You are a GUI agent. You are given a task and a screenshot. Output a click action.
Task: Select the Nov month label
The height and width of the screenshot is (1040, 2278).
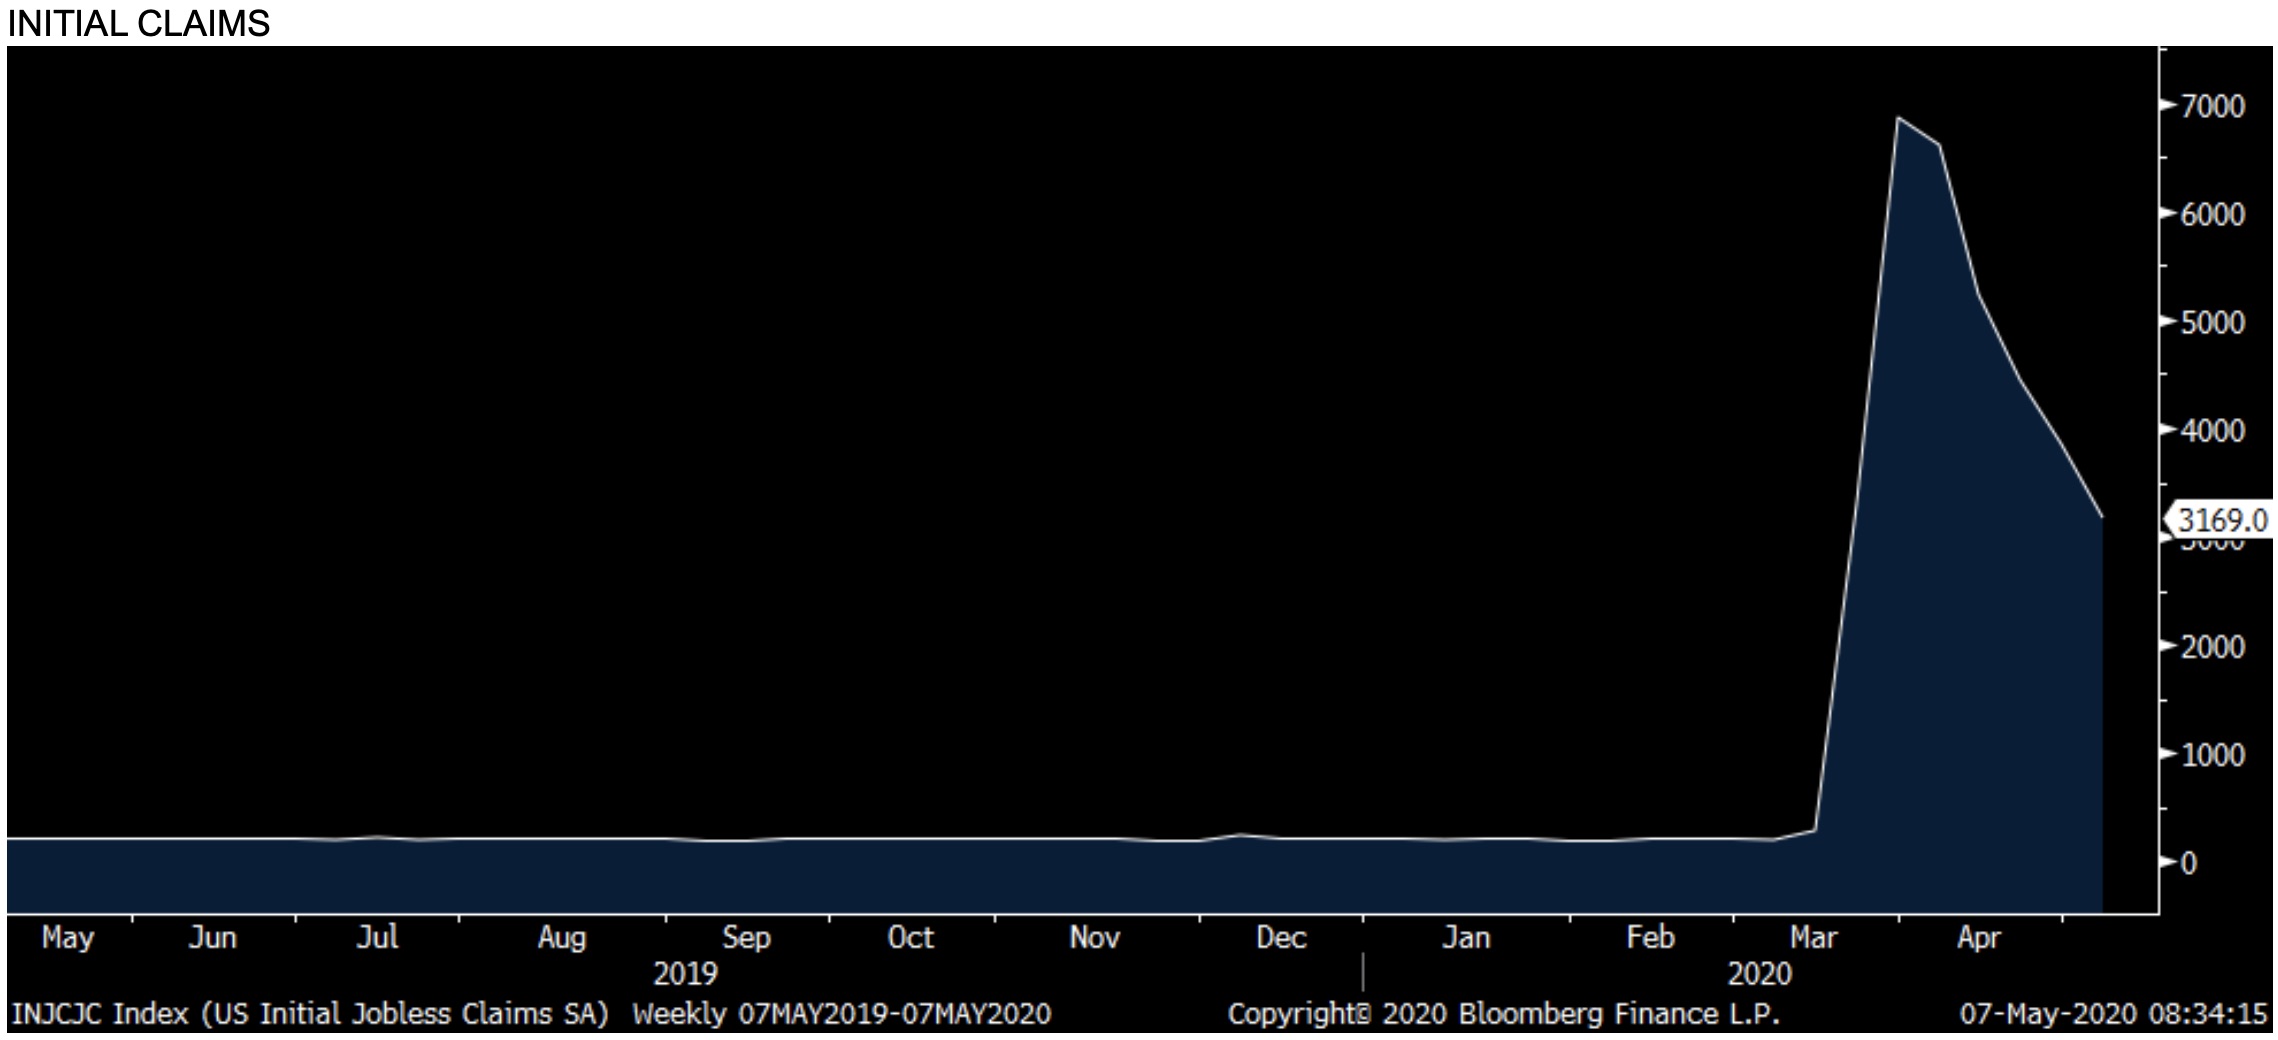(1094, 938)
